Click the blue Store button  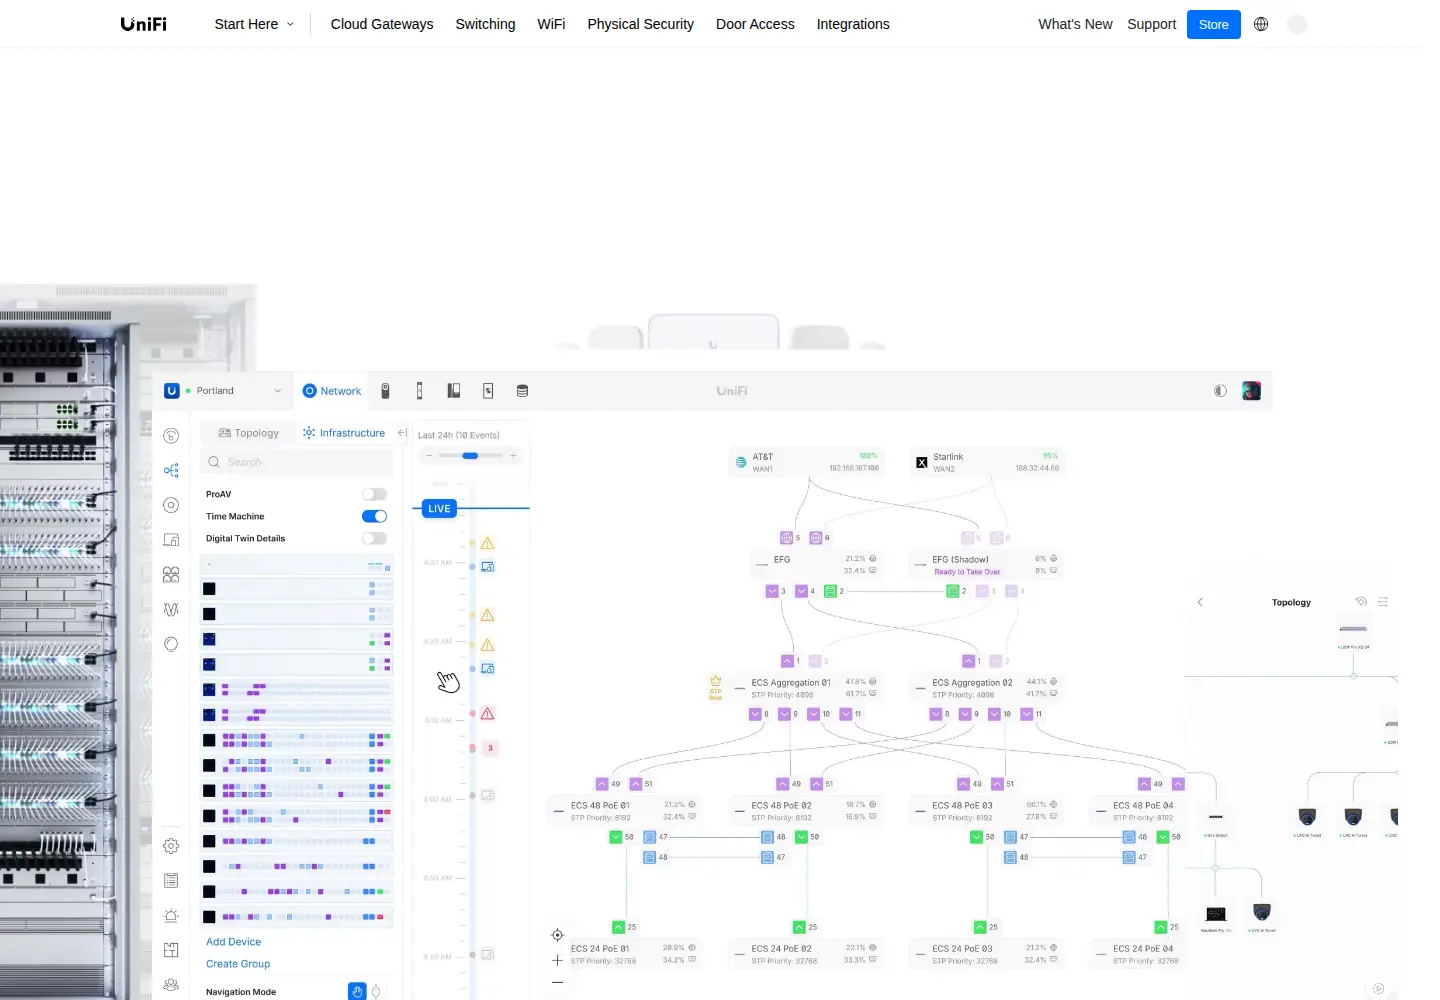click(x=1214, y=24)
